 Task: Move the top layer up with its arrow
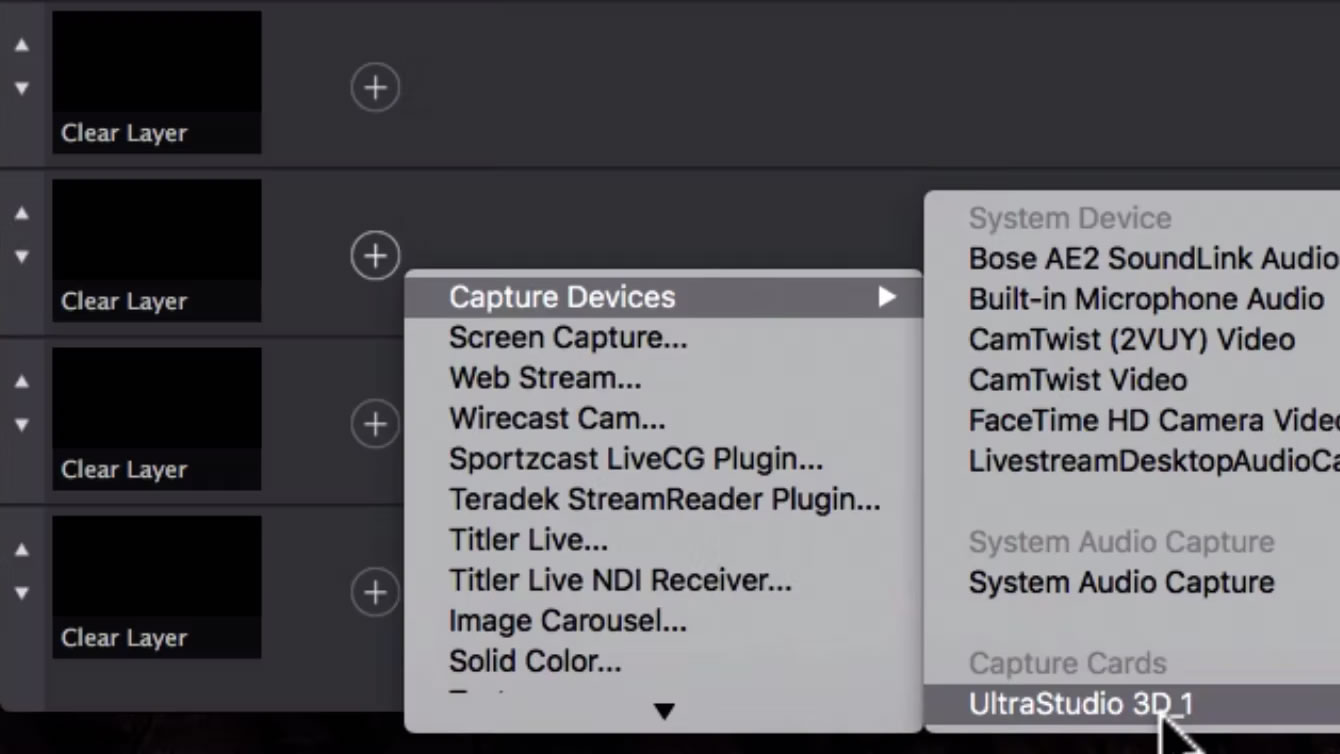pos(22,45)
